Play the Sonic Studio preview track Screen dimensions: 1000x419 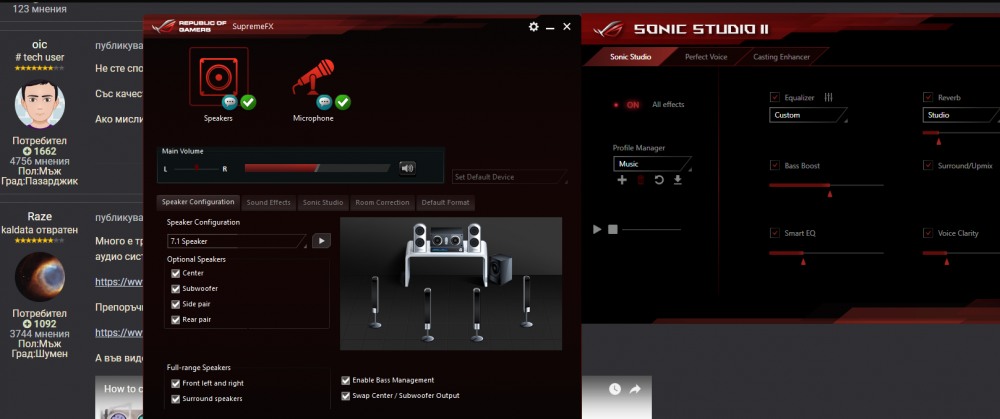coord(597,229)
